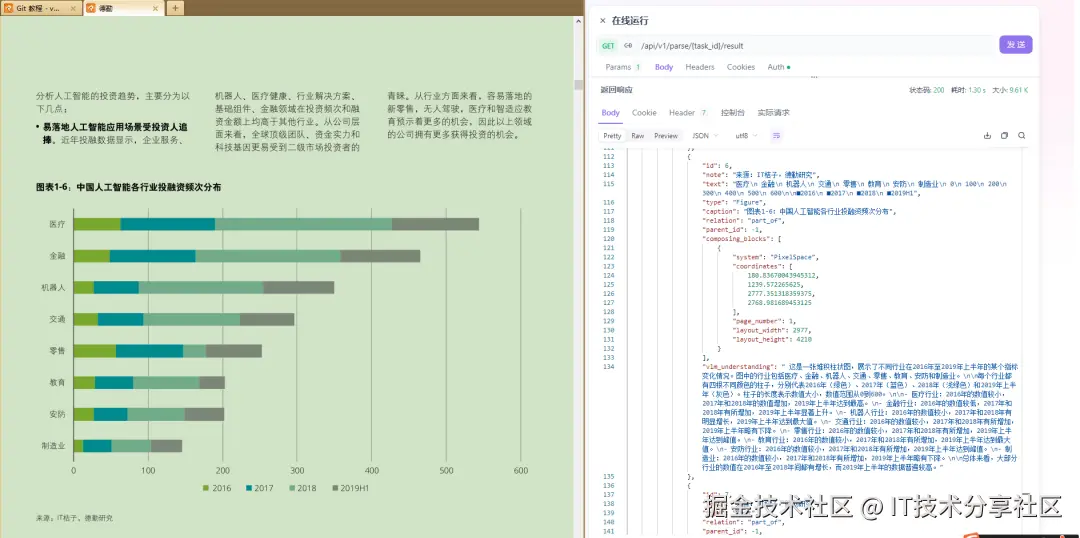Image resolution: width=1080 pixels, height=538 pixels.
Task: Click the "system": "PixelSpace" JSON line
Action: pyautogui.click(x=775, y=257)
